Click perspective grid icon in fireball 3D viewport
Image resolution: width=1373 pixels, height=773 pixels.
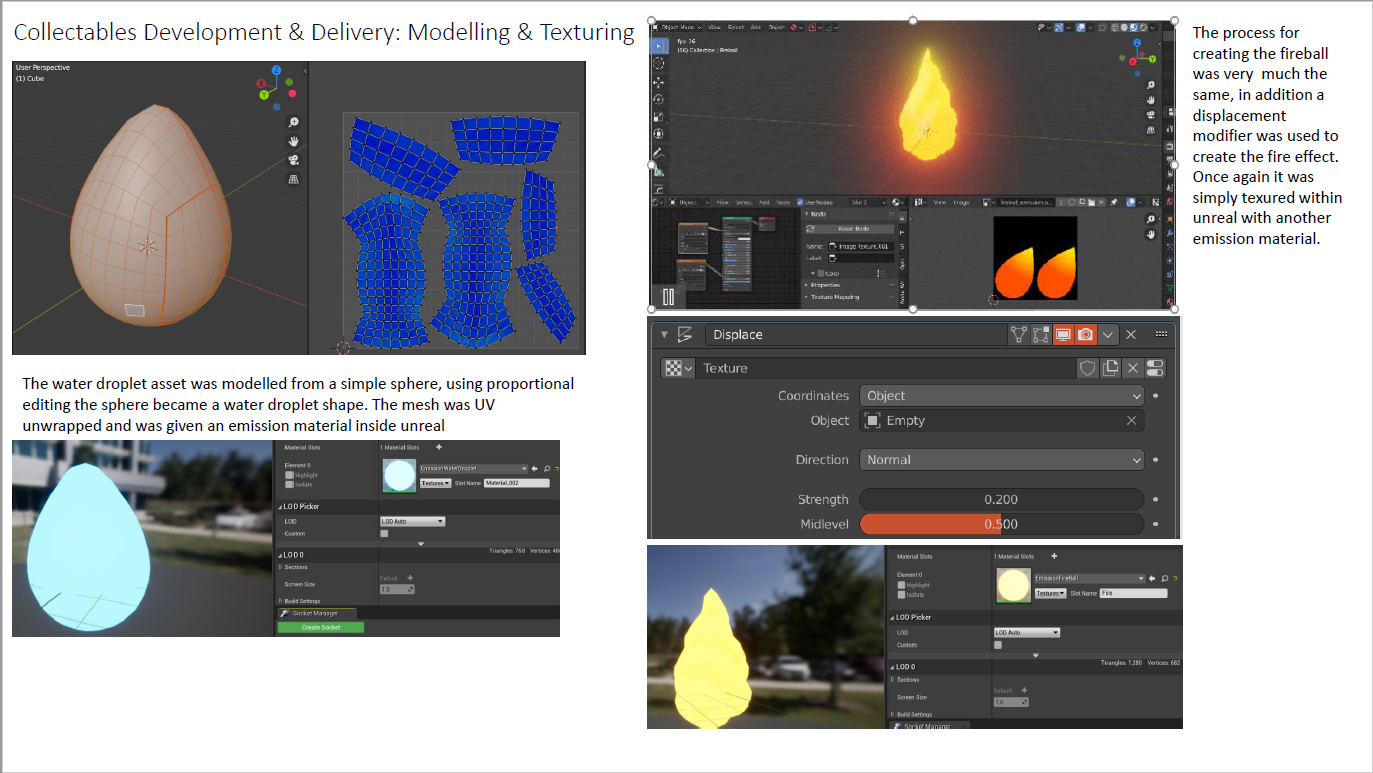[1151, 130]
